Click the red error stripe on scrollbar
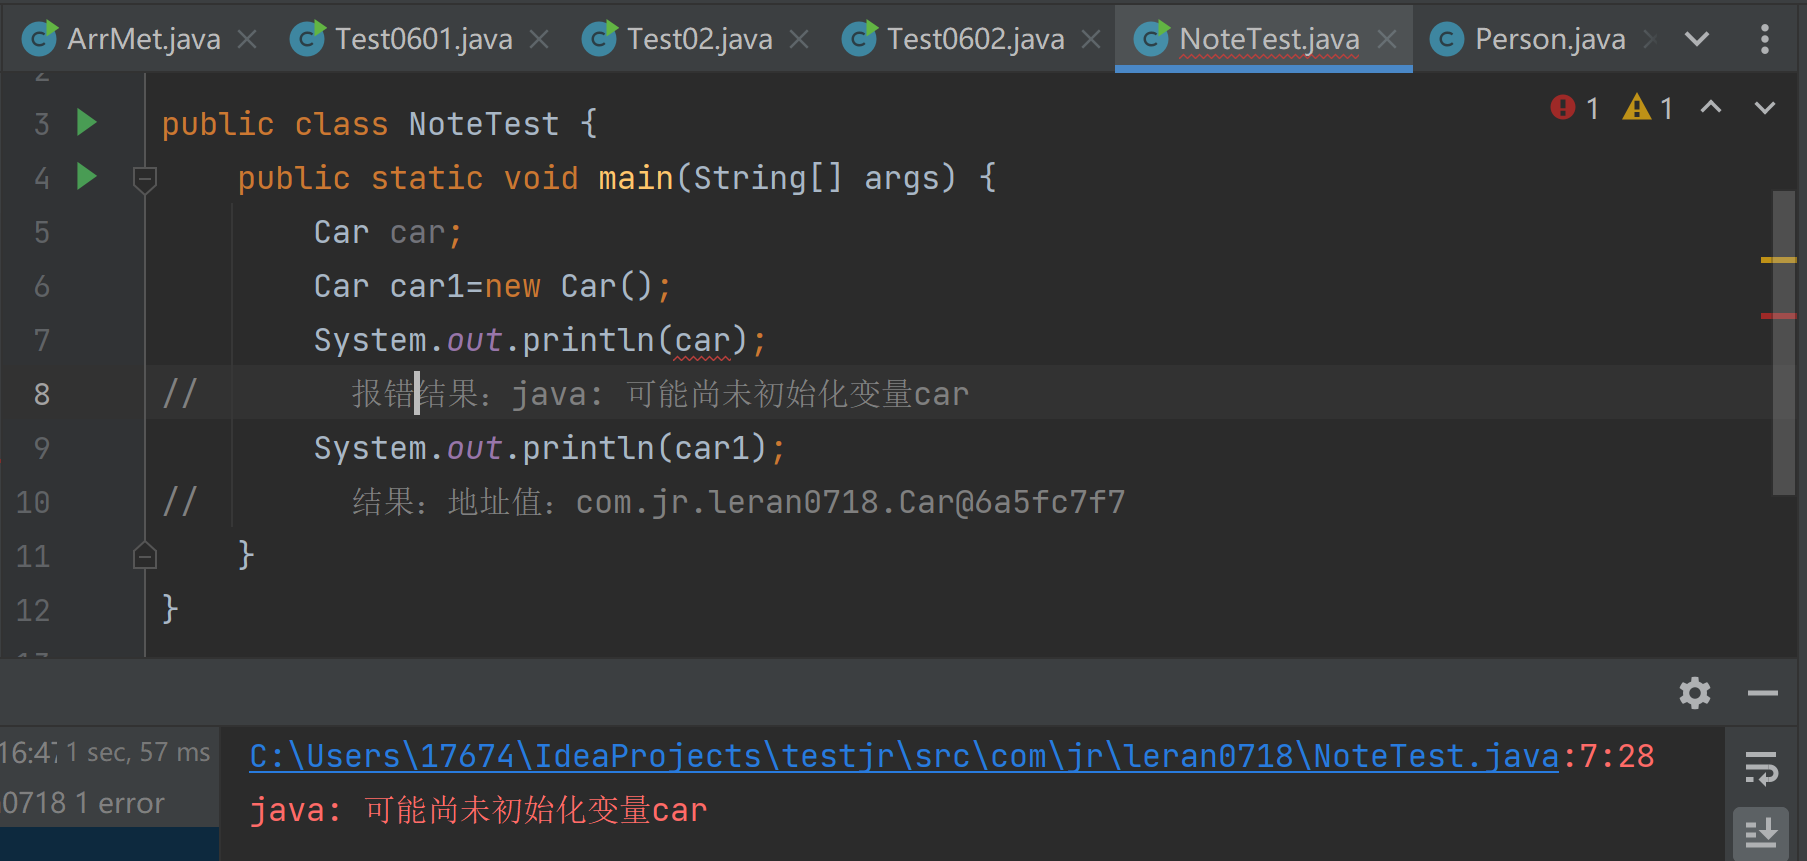This screenshot has height=861, width=1807. click(1778, 316)
